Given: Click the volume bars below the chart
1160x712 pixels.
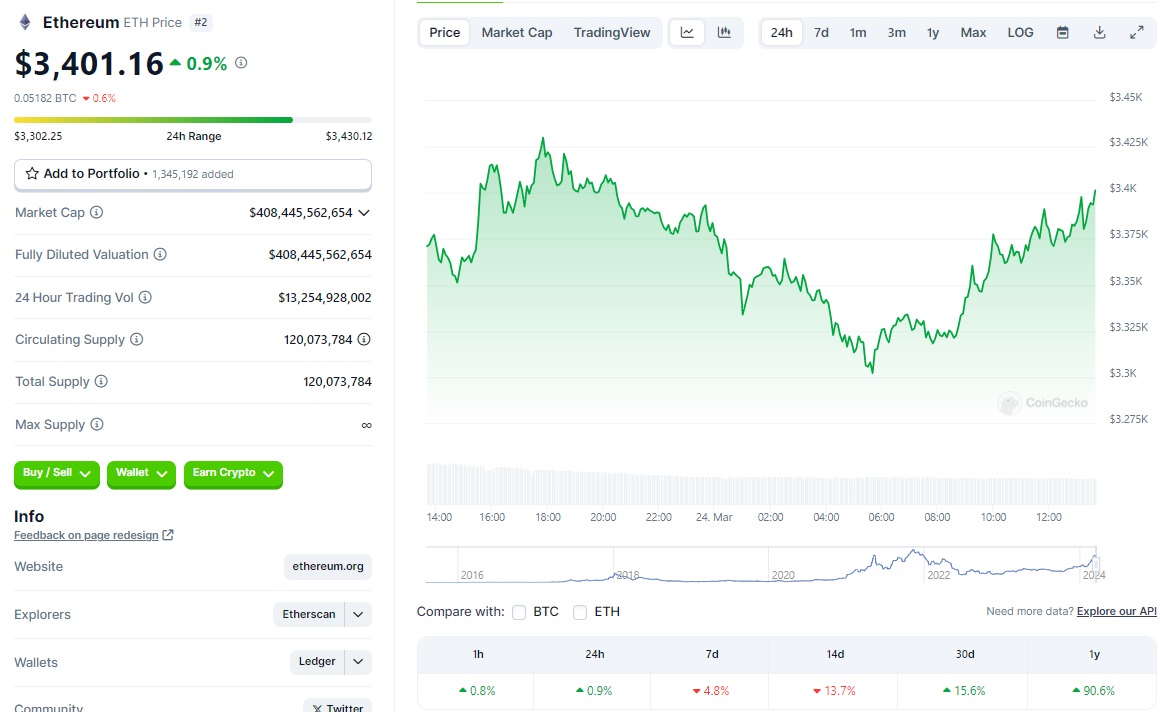Looking at the screenshot, I should [761, 485].
